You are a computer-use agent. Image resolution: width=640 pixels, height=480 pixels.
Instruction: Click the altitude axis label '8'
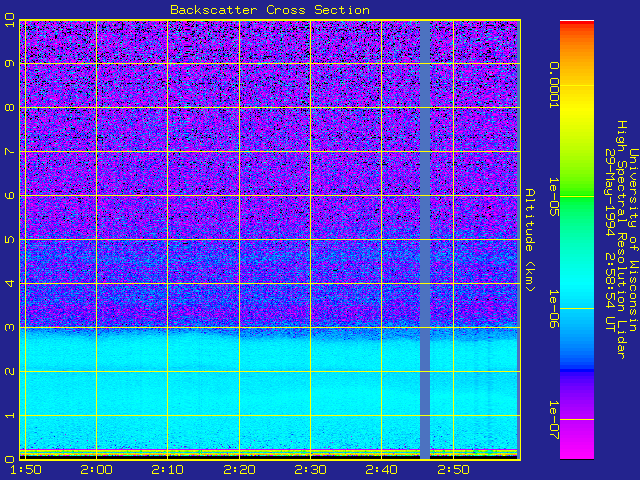click(x=10, y=107)
